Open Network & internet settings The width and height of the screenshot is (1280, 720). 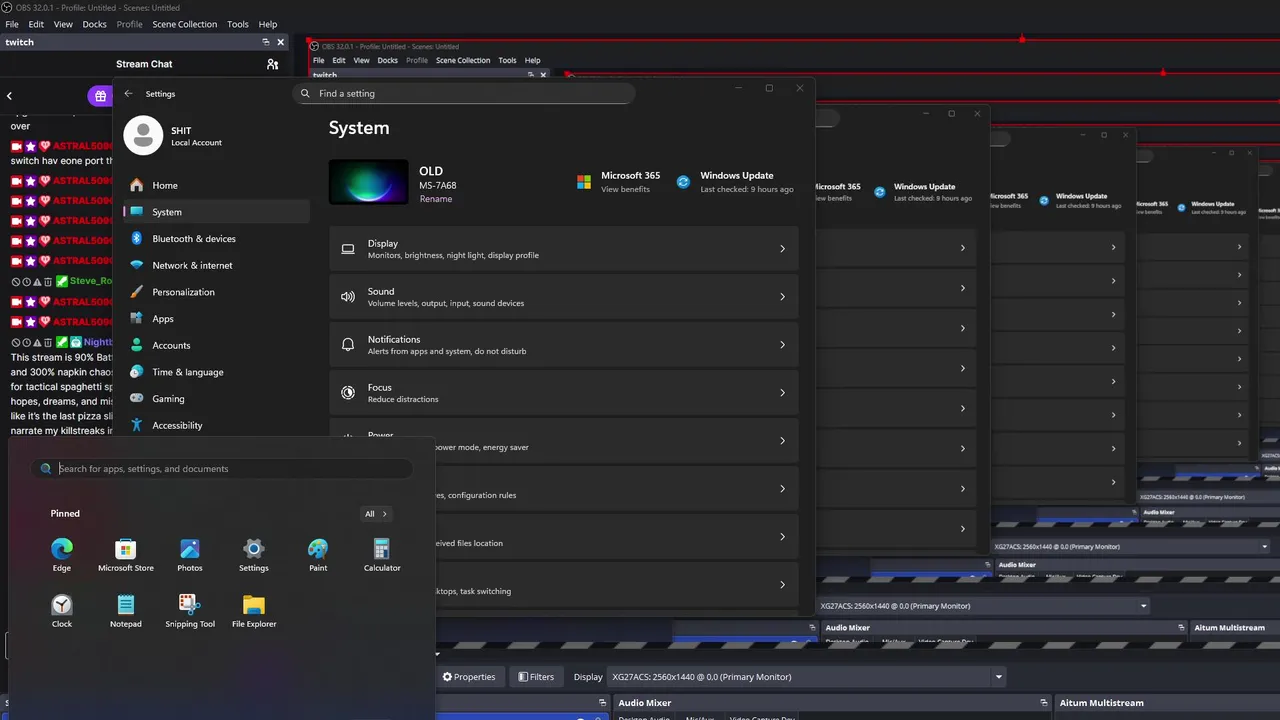click(216, 265)
